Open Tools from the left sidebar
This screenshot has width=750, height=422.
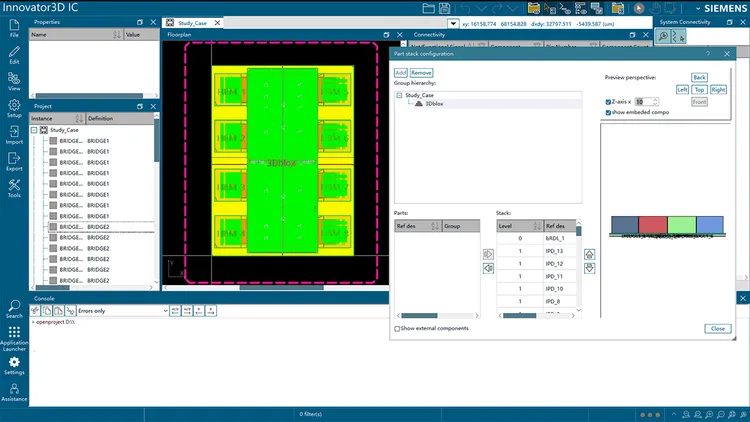14,189
